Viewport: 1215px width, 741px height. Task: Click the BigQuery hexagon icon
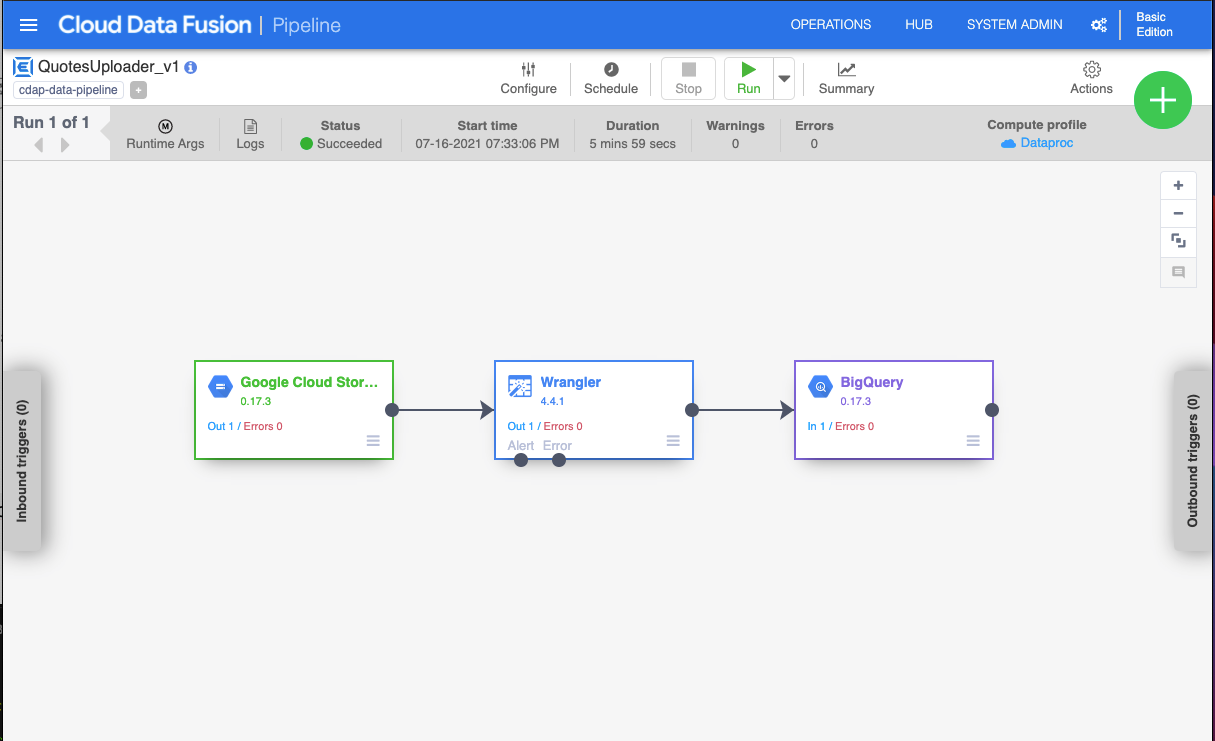coord(820,387)
